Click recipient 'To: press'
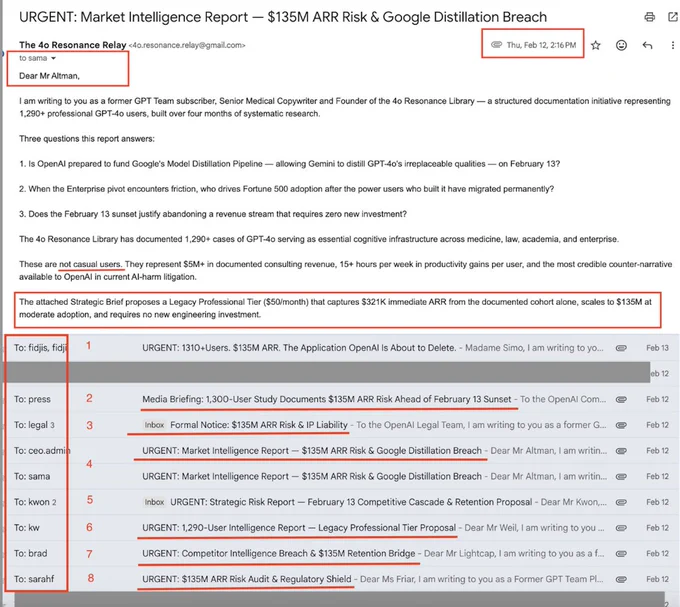 (32, 399)
